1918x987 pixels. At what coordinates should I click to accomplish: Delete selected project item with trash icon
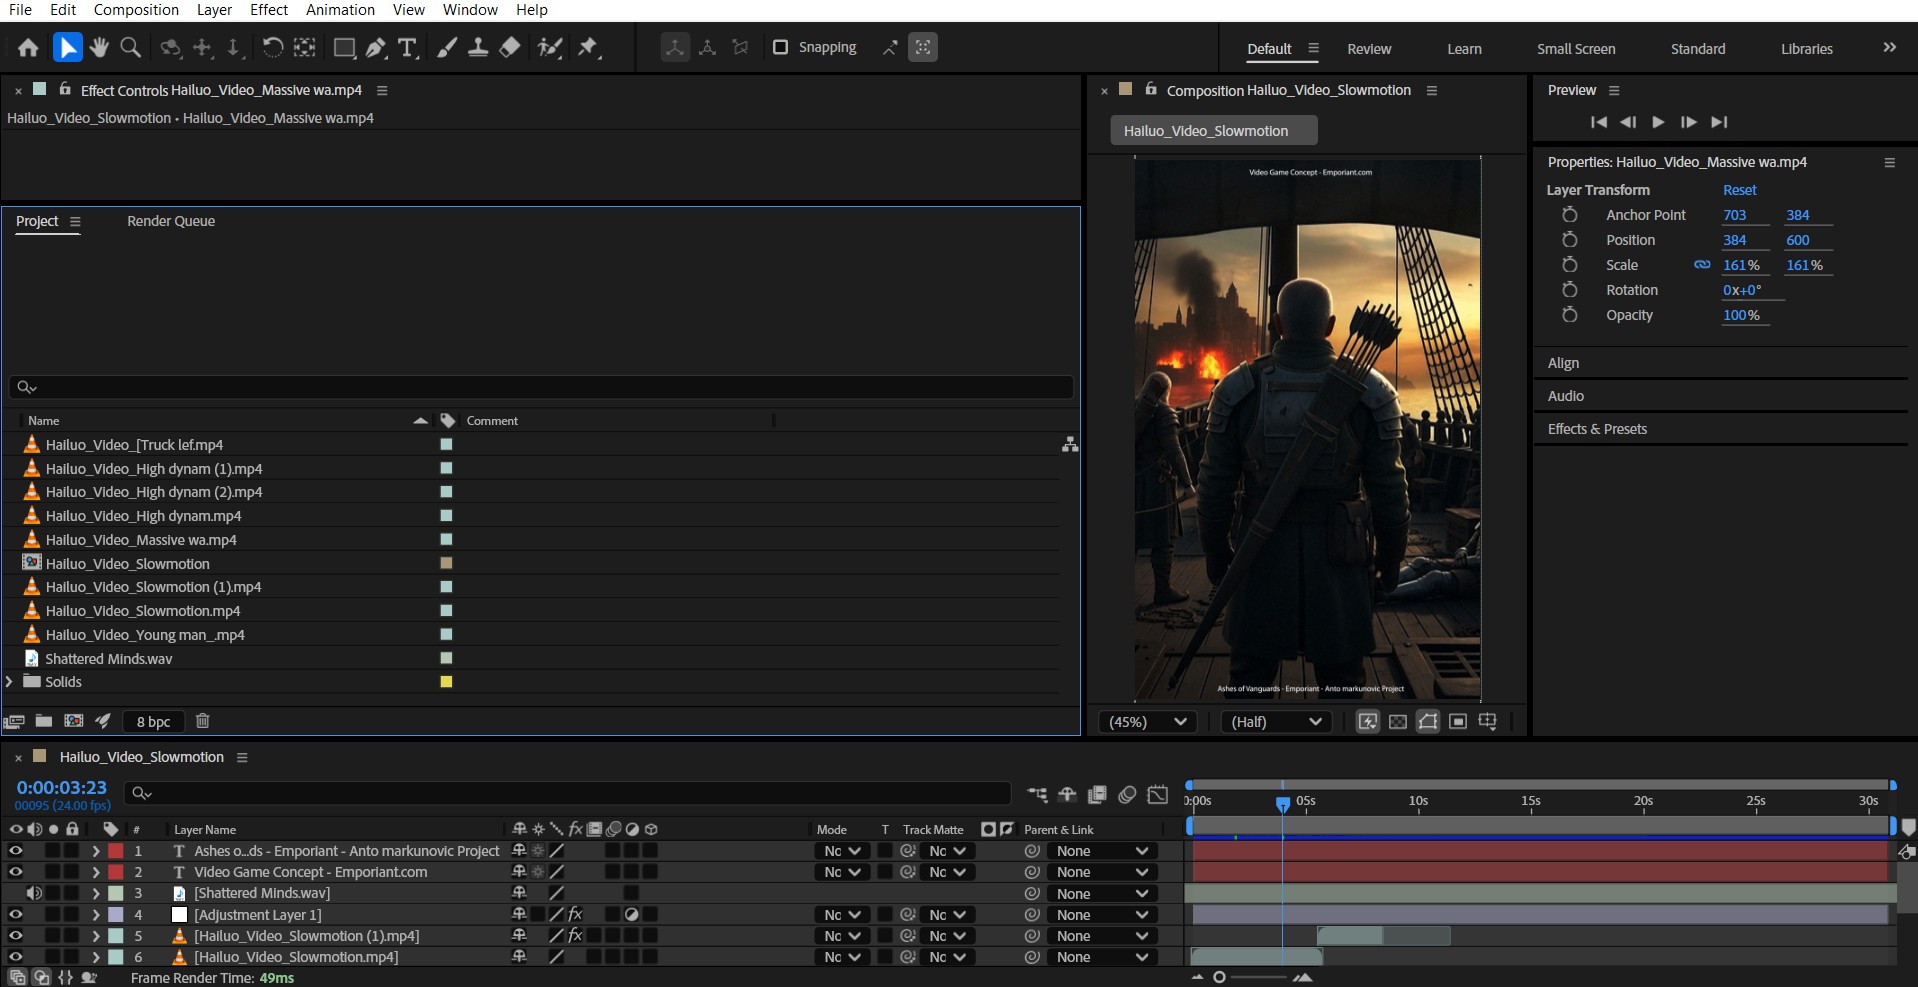pyautogui.click(x=202, y=721)
